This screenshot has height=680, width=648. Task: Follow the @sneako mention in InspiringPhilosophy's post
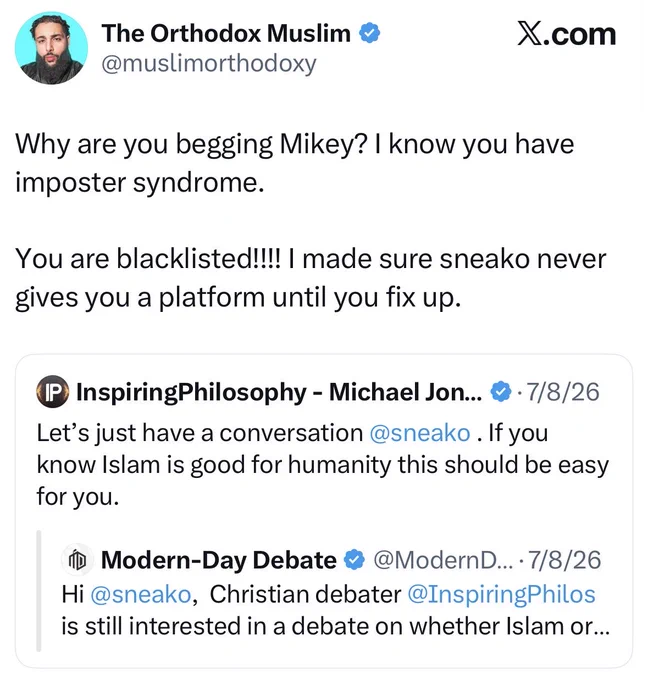pos(420,433)
